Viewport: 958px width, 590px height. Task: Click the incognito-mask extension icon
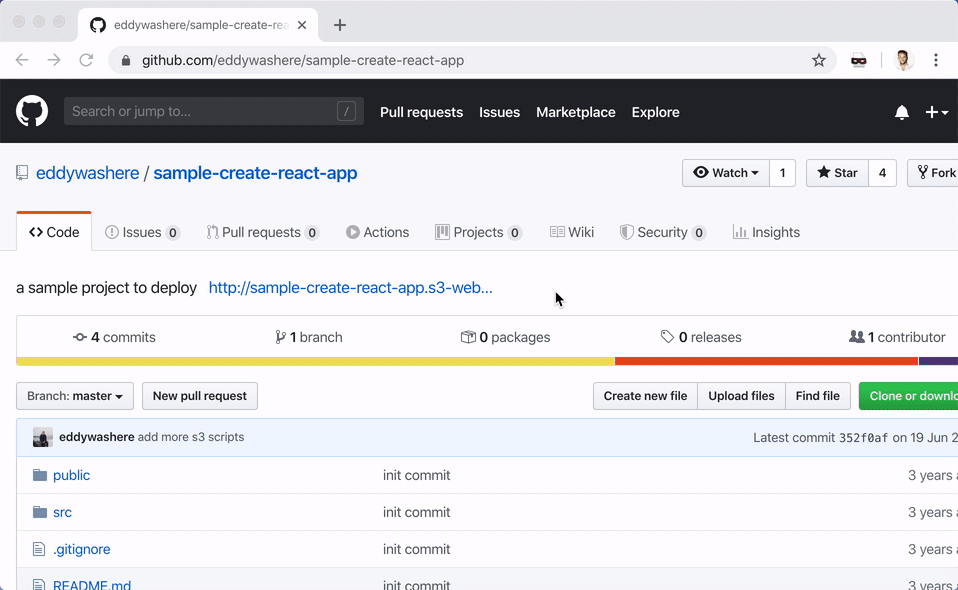(858, 60)
